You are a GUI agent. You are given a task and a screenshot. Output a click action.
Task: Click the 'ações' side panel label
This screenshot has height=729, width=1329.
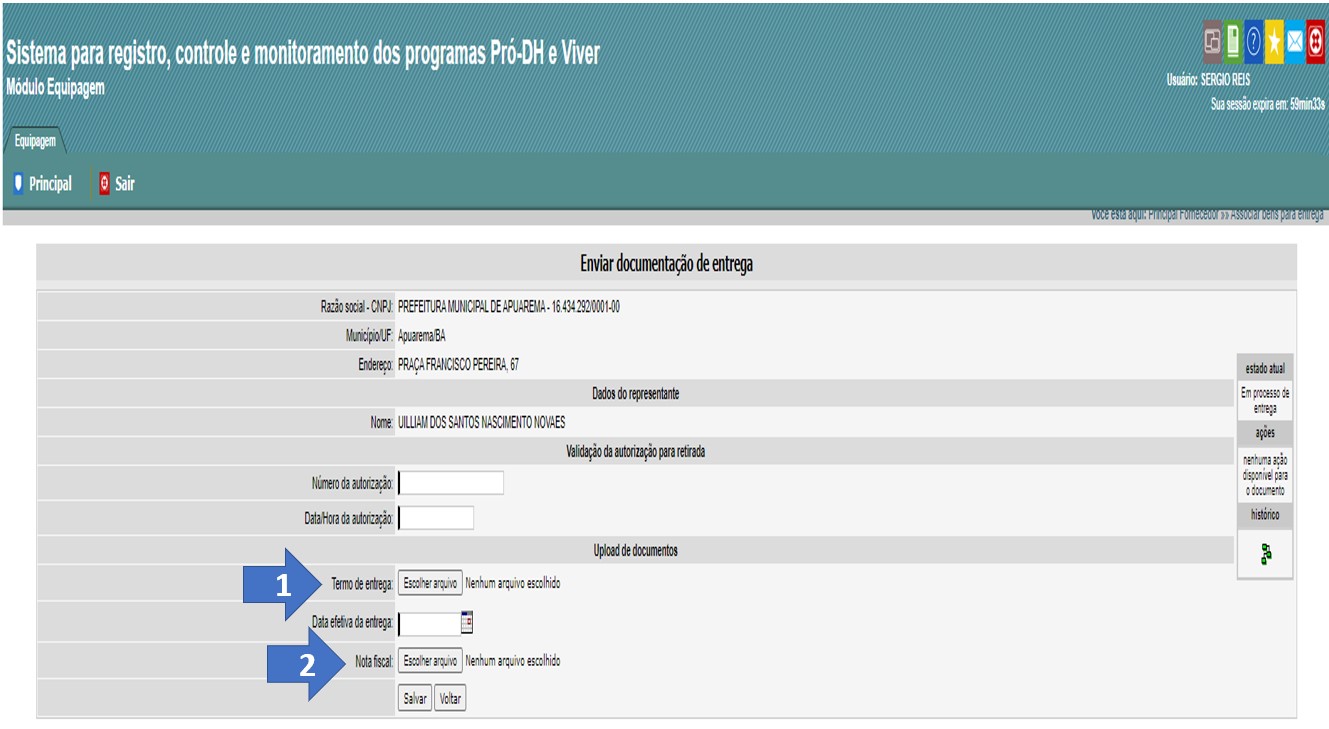tap(1265, 434)
